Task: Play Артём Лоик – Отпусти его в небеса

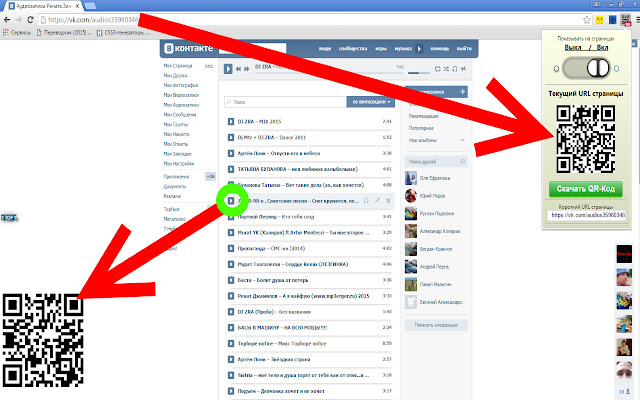Action: pyautogui.click(x=231, y=153)
